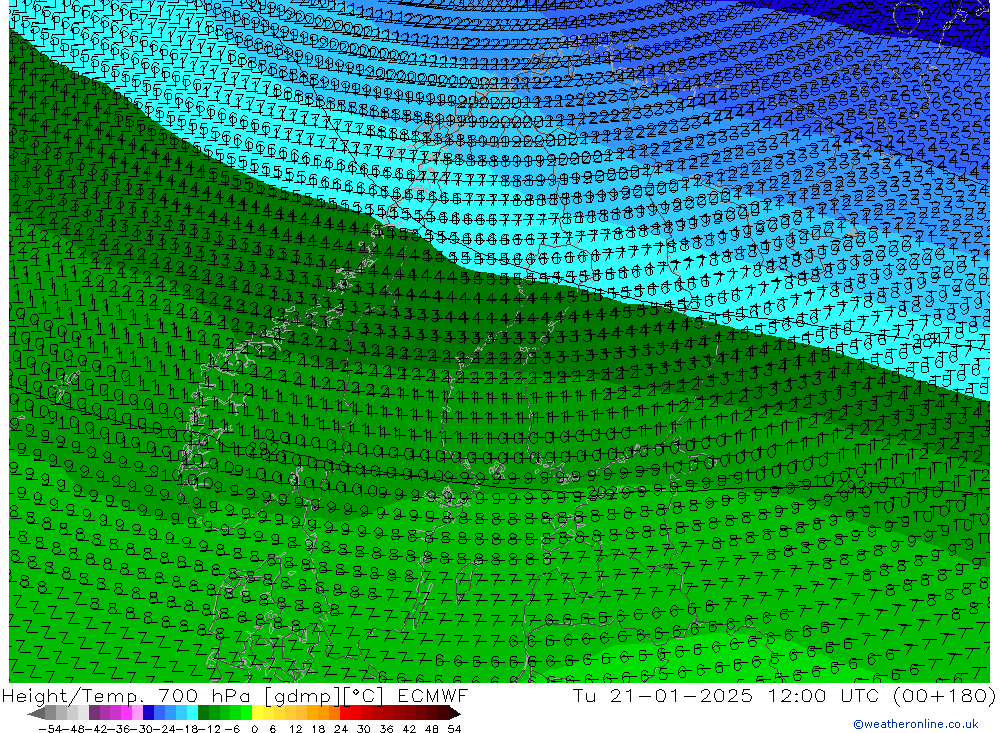
Task: Click the dark green -12 legend swatch
Action: tap(203, 713)
